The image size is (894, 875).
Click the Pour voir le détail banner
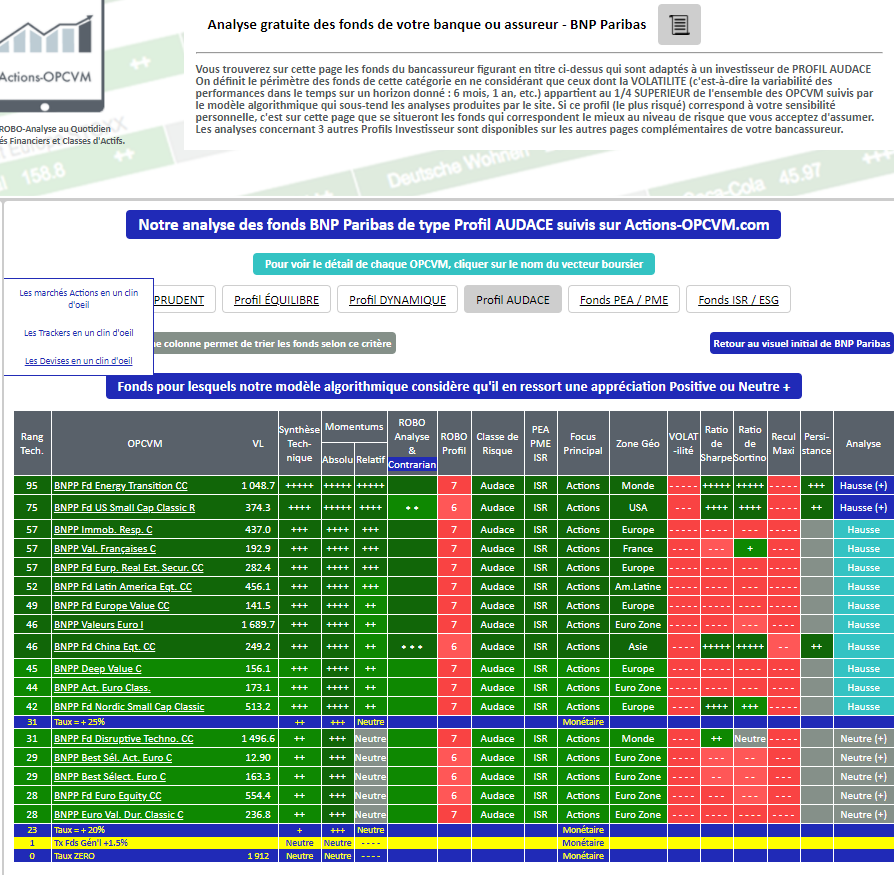454,264
